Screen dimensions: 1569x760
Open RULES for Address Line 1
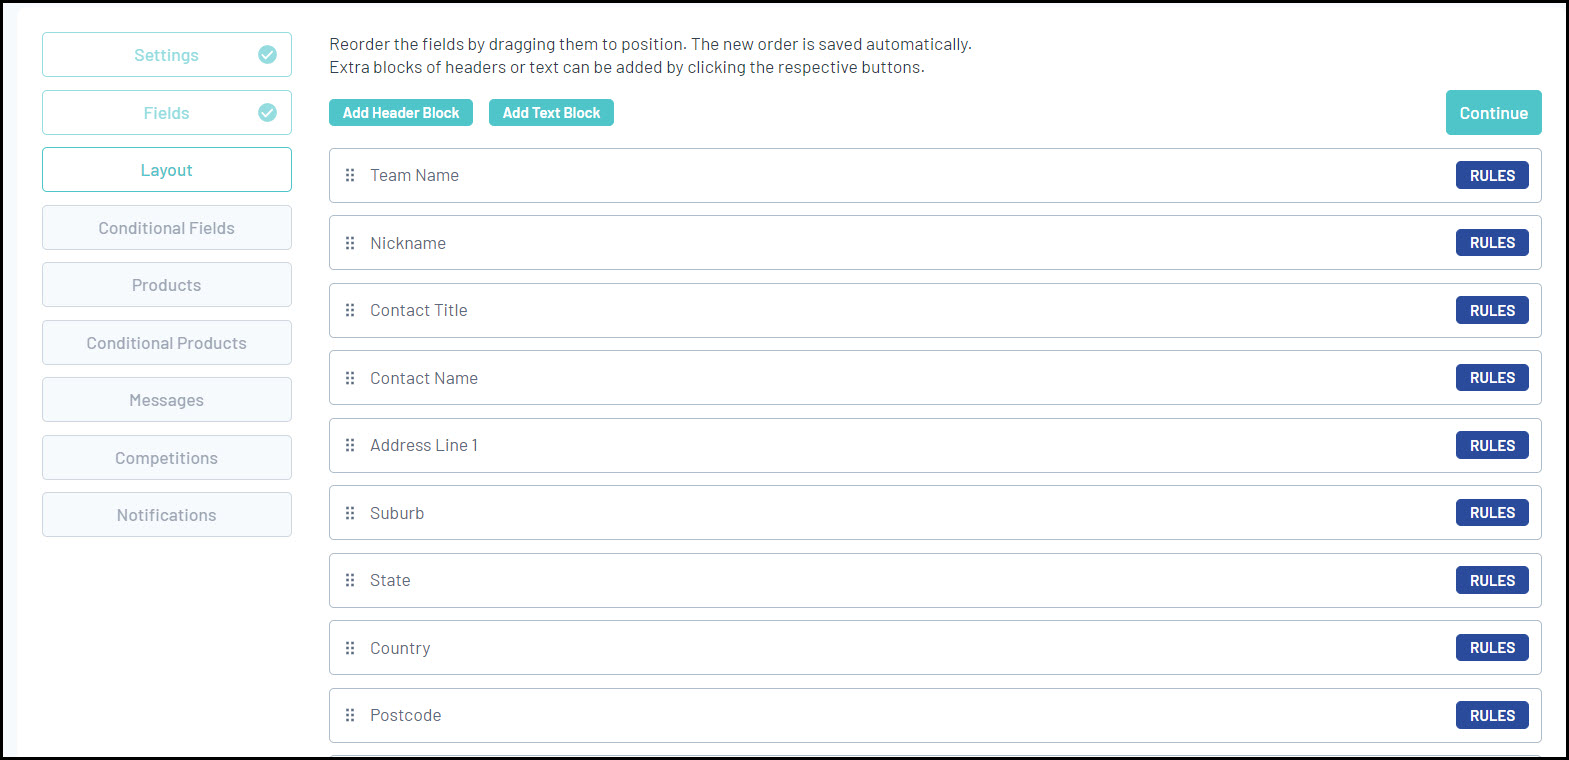tap(1492, 445)
